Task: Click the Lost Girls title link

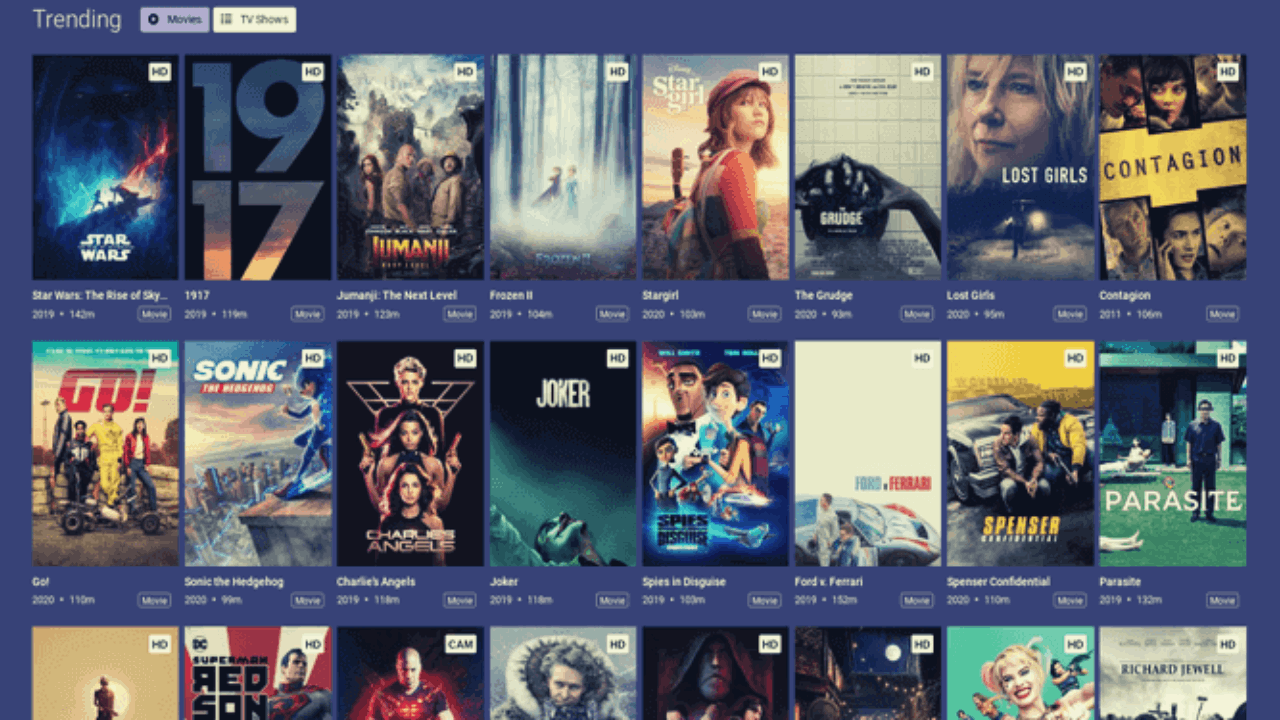Action: (971, 296)
